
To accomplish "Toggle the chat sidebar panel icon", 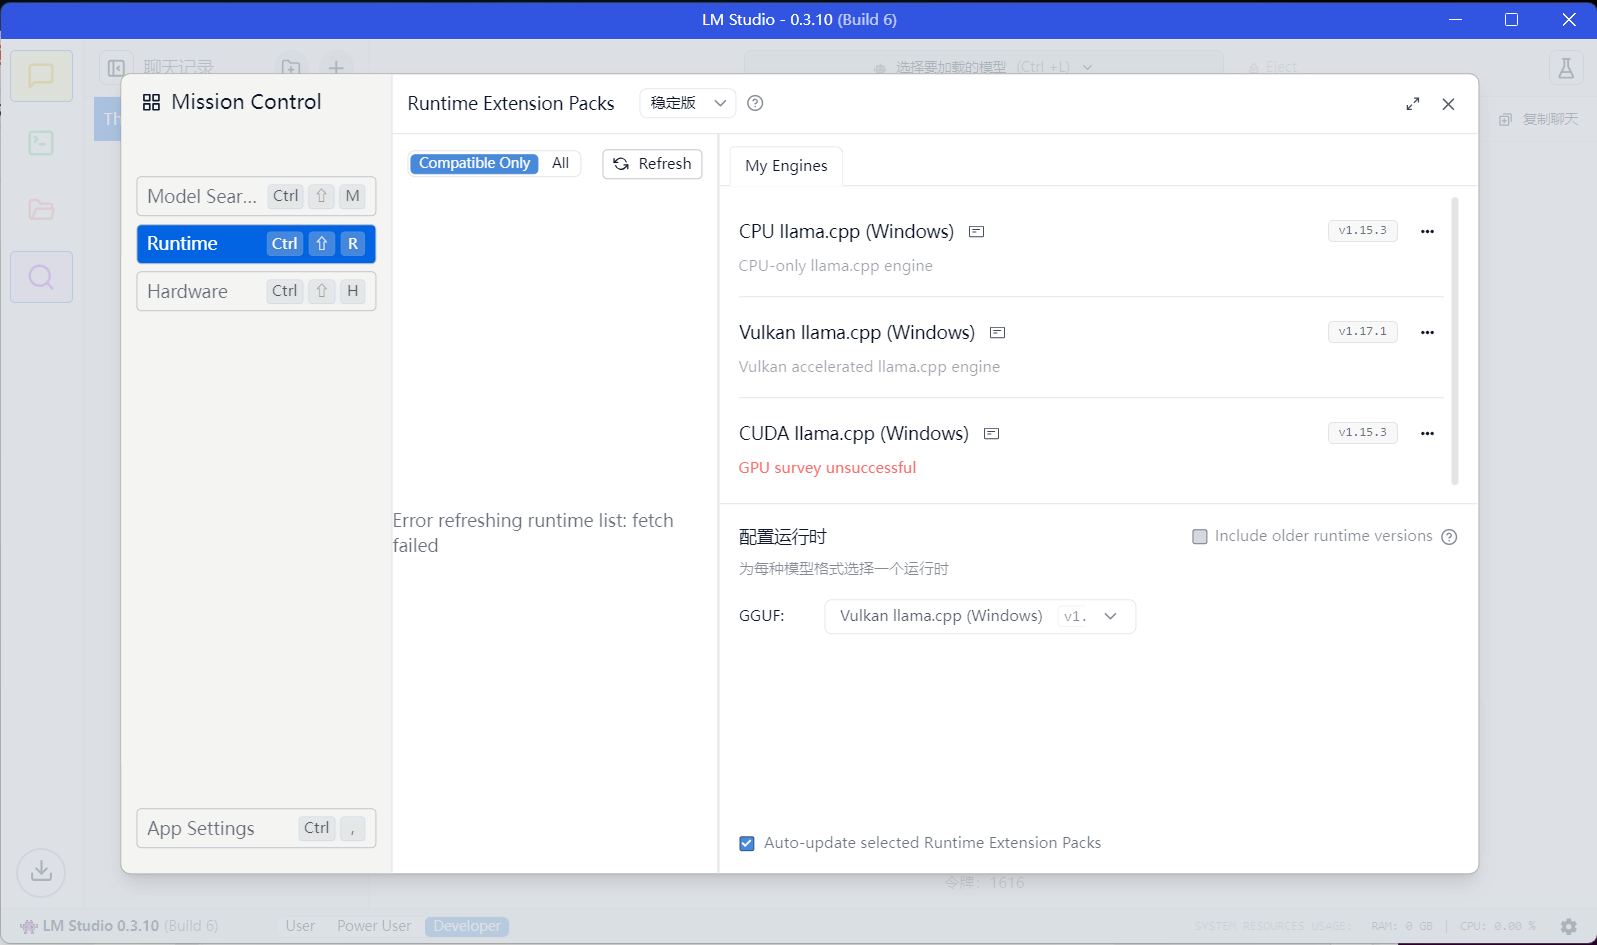I will click(117, 68).
